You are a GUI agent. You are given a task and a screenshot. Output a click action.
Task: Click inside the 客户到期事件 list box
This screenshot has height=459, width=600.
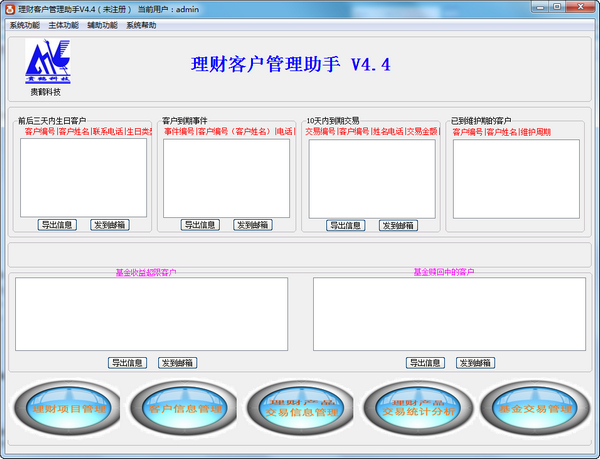point(227,178)
